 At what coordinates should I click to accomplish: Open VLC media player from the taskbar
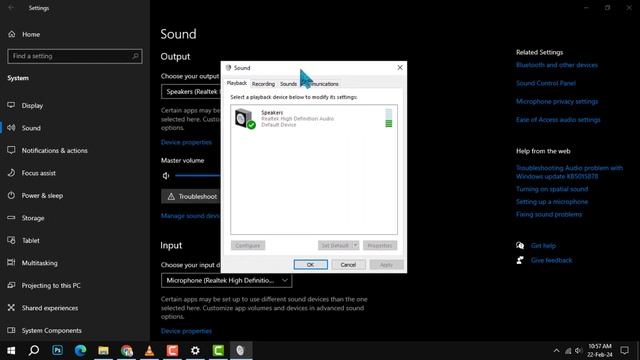point(149,350)
